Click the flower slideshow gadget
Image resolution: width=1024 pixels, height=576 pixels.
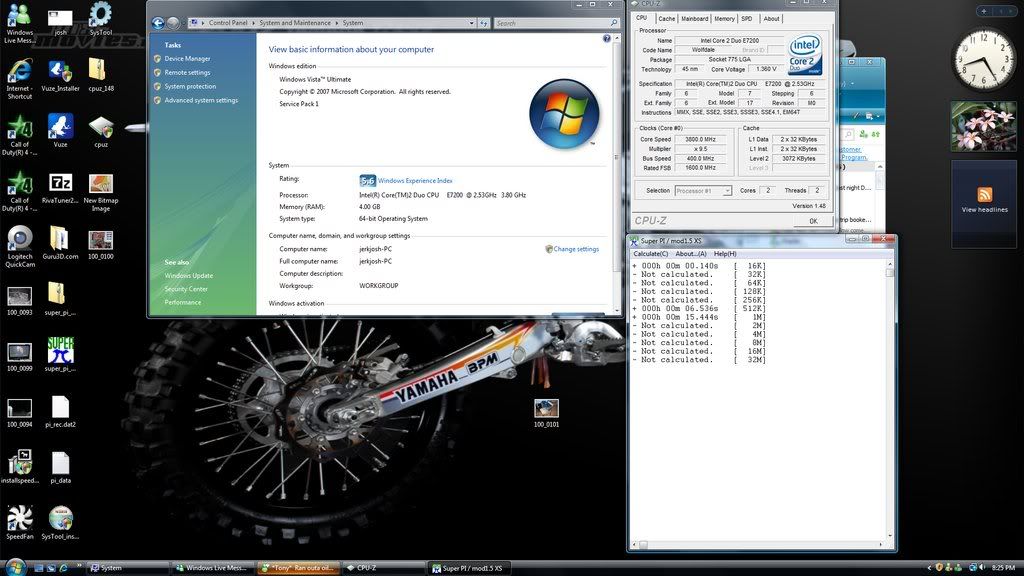(984, 126)
